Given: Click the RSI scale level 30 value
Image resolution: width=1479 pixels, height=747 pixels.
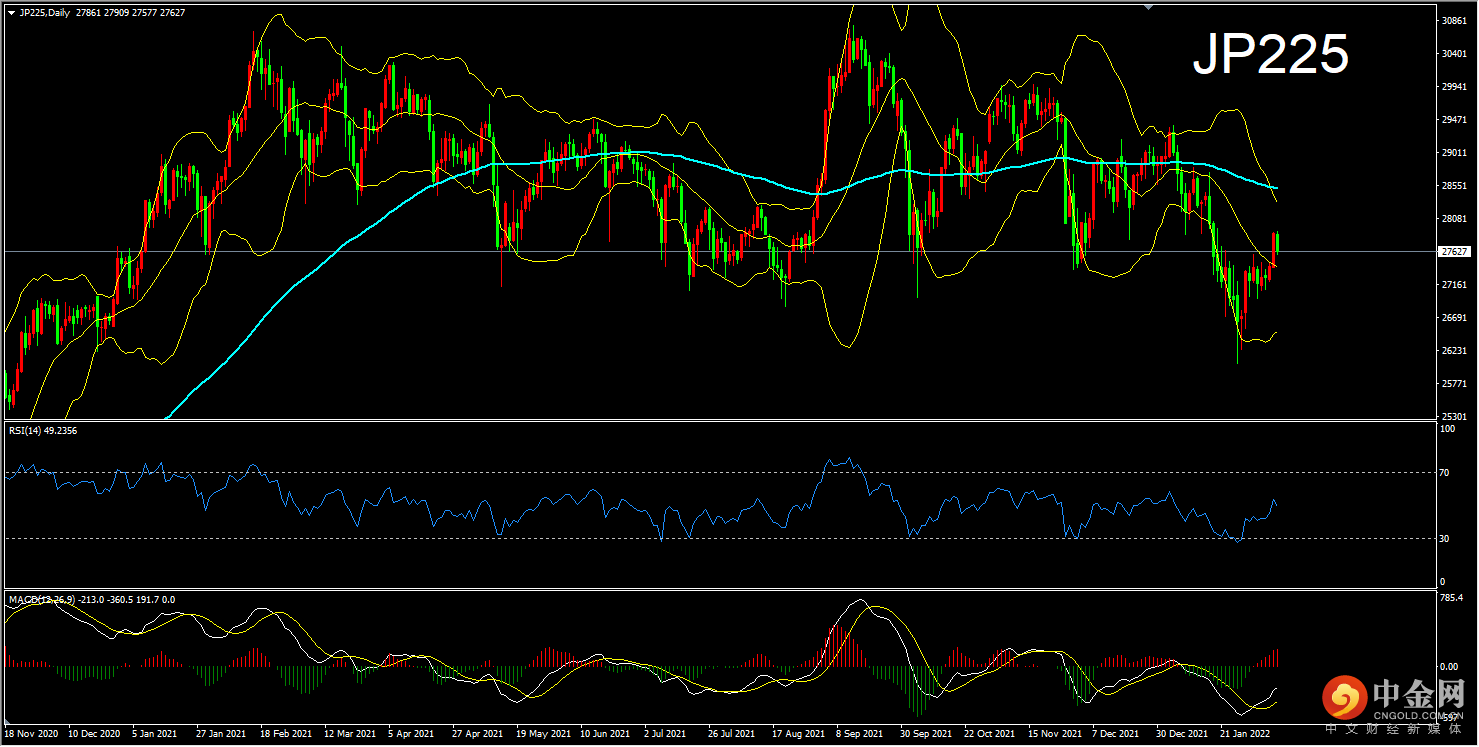Looking at the screenshot, I should click(1443, 538).
